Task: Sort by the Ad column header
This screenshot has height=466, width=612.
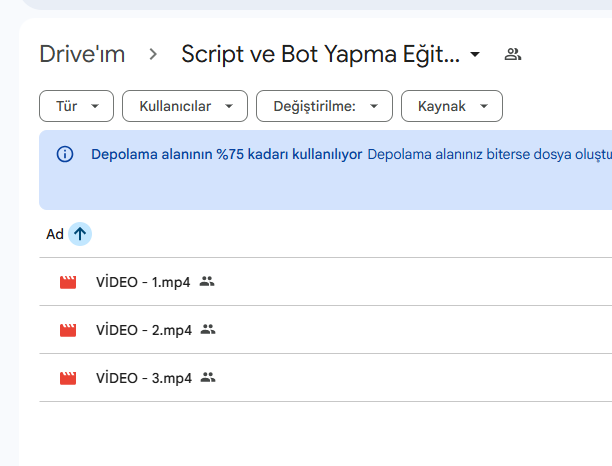Action: [55, 234]
